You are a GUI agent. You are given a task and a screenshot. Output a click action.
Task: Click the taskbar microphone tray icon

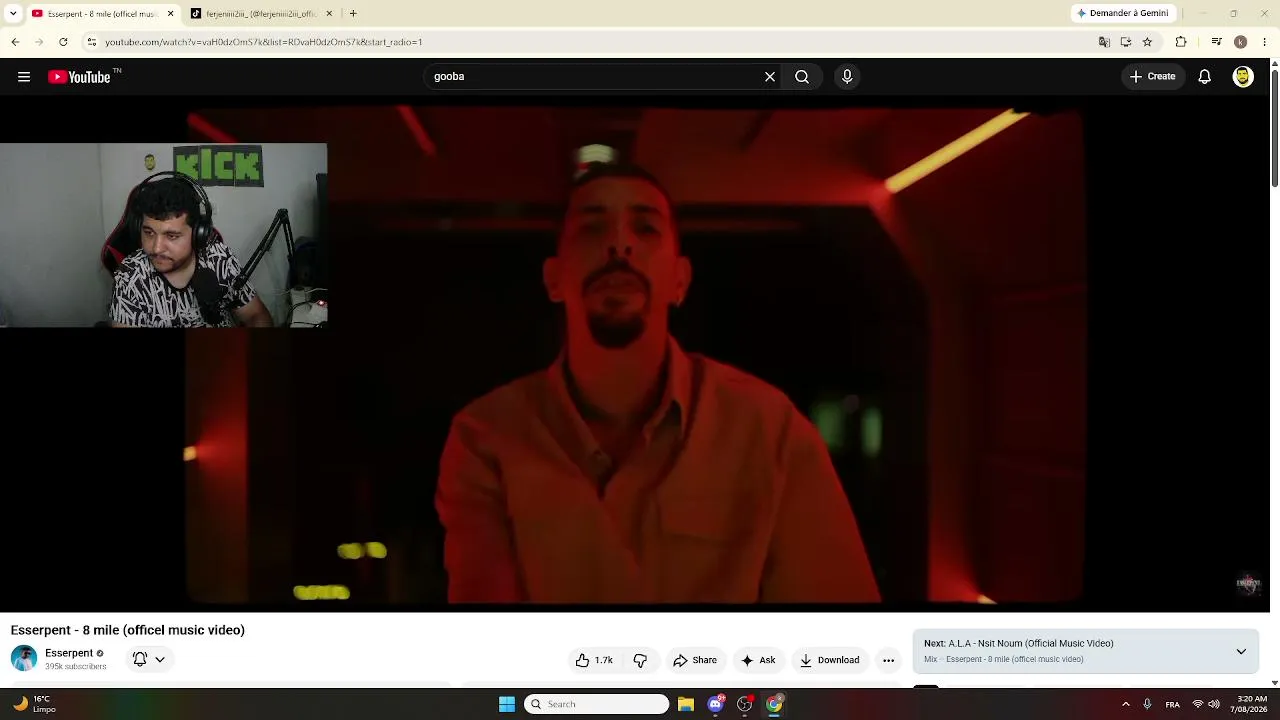point(1147,704)
